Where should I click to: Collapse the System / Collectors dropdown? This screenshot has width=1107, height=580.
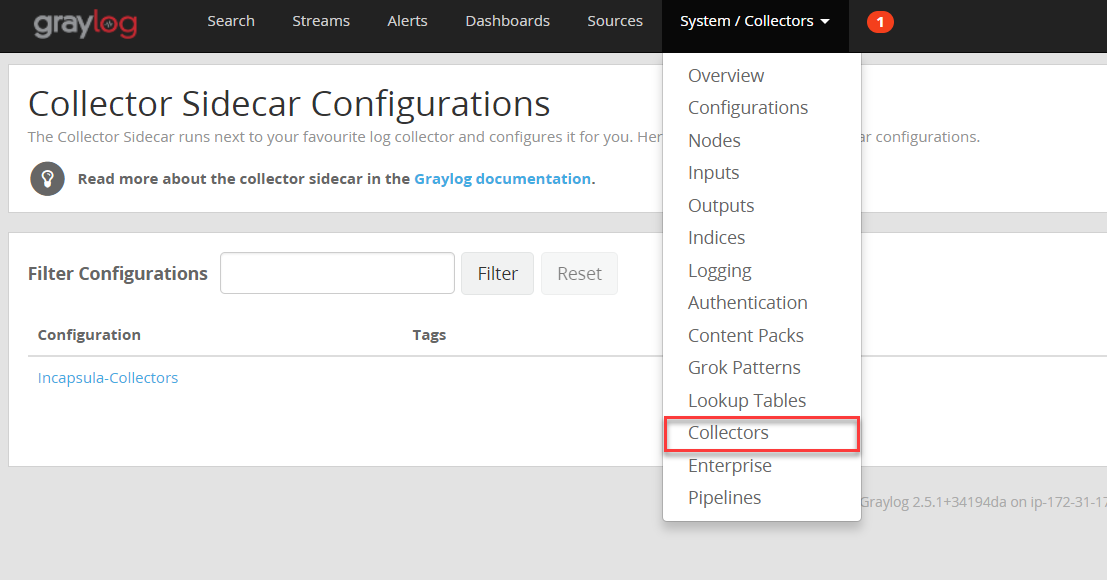coord(755,21)
